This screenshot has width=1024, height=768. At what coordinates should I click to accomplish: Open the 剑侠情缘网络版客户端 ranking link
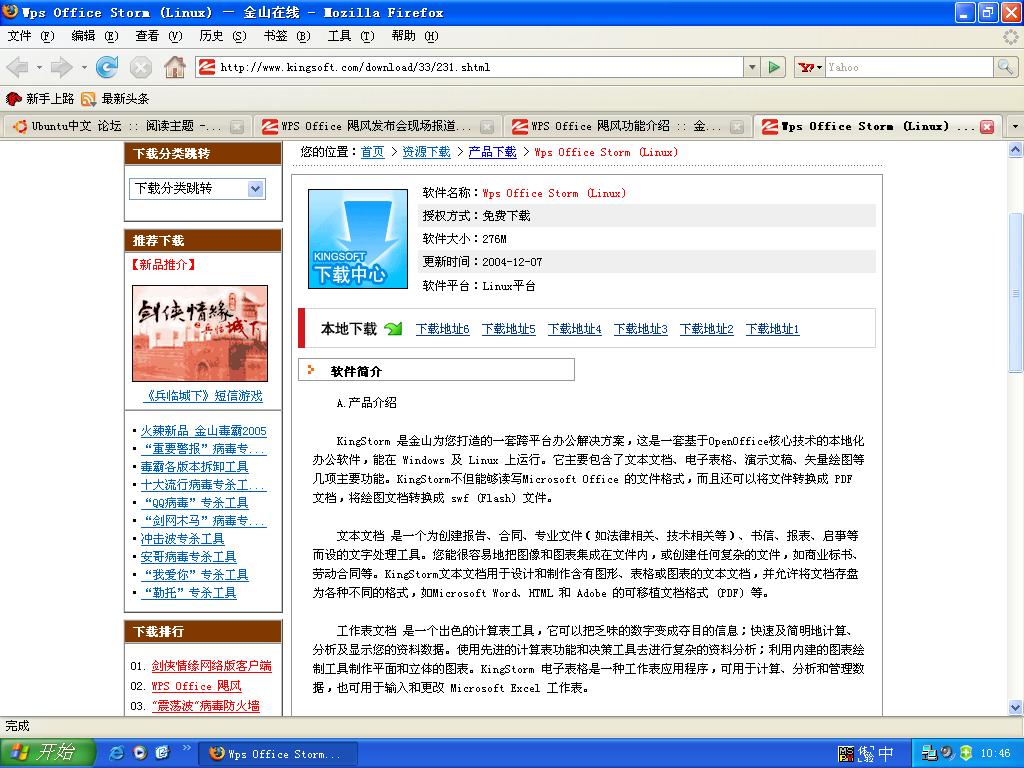click(x=212, y=666)
